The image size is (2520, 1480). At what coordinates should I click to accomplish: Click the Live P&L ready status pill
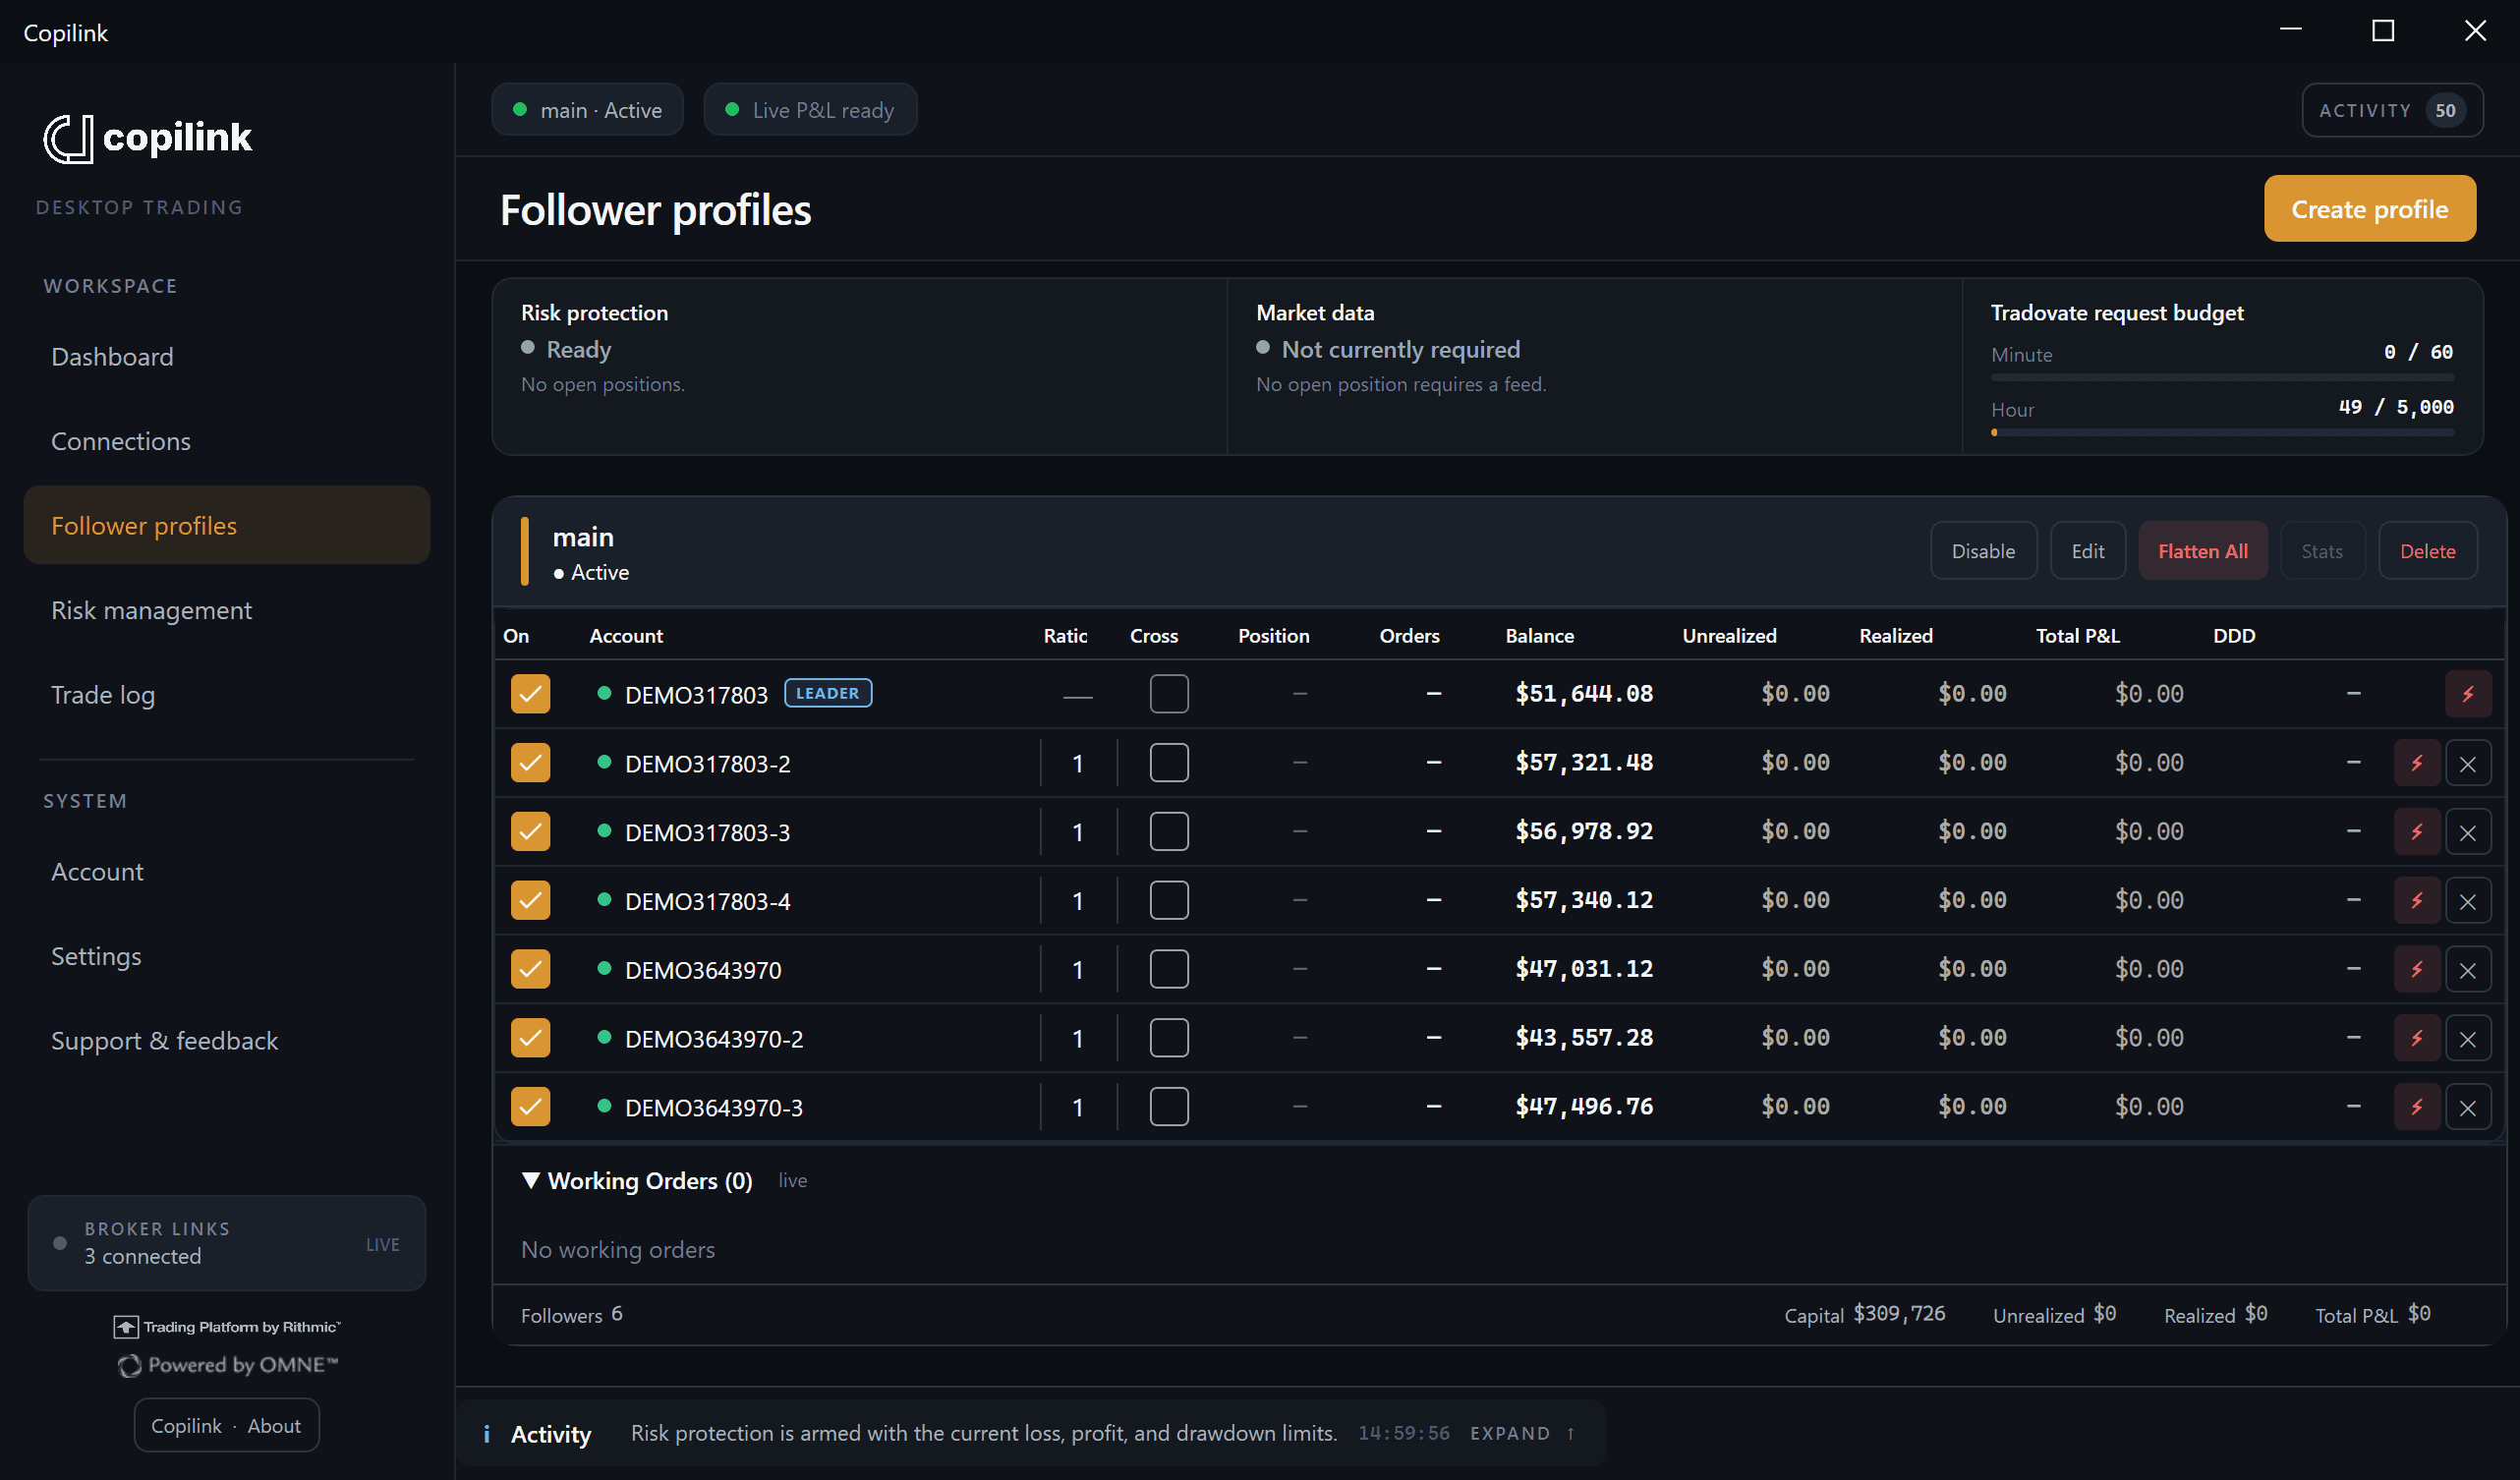pos(810,110)
